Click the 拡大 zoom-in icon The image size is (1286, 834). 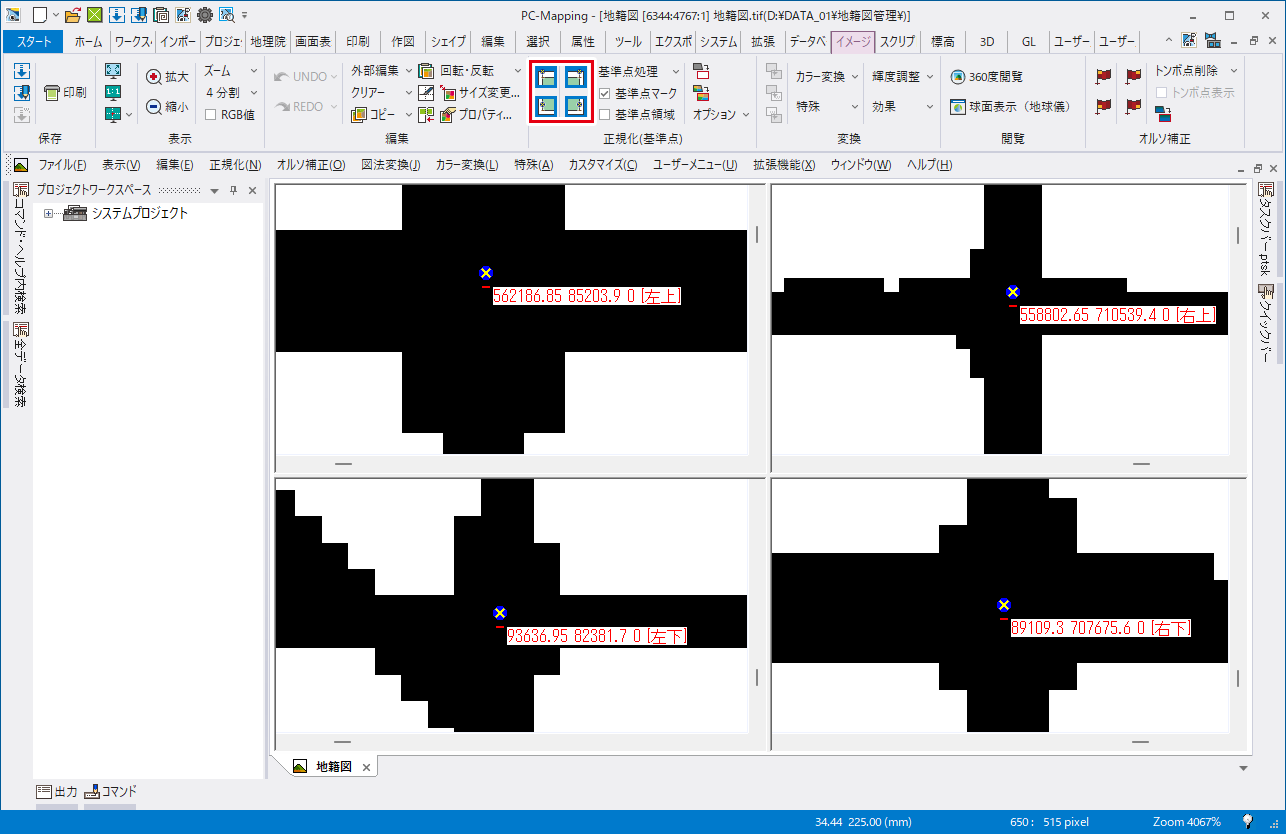click(154, 77)
